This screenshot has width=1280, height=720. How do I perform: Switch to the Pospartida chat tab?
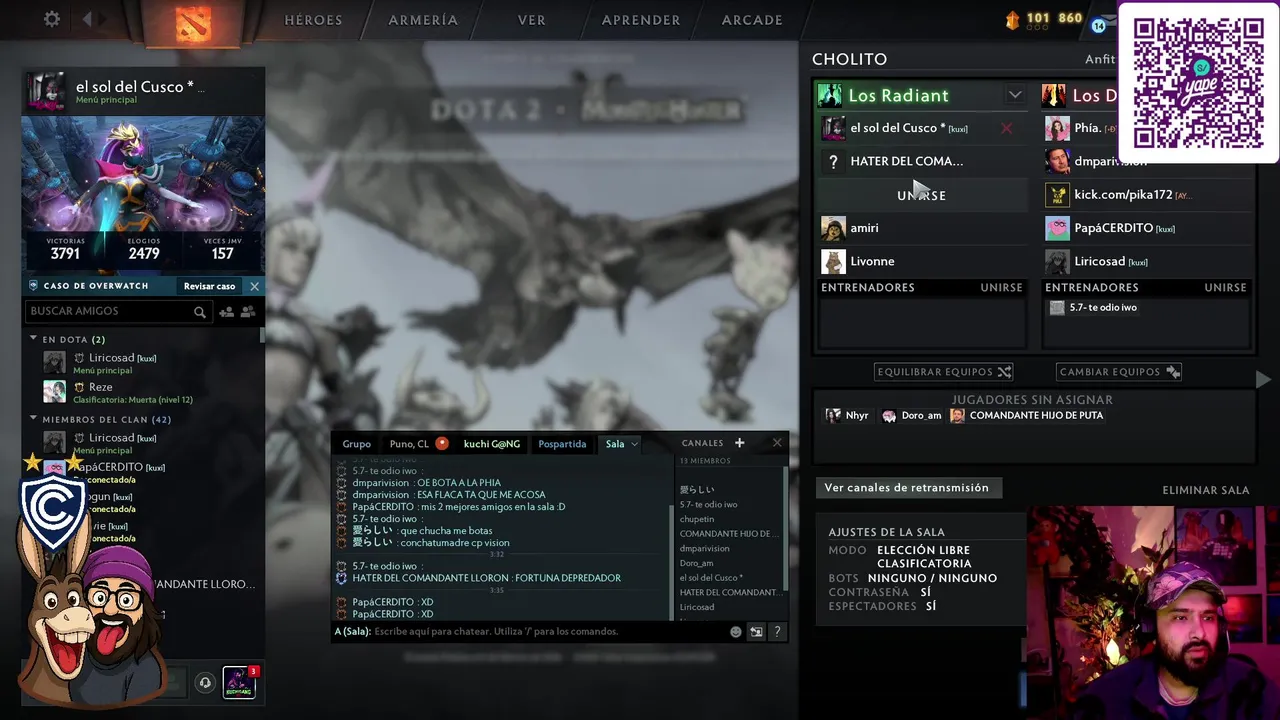click(562, 444)
